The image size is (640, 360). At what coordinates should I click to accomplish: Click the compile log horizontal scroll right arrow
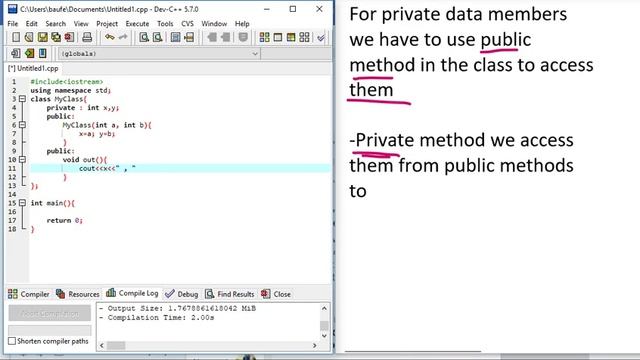314,346
